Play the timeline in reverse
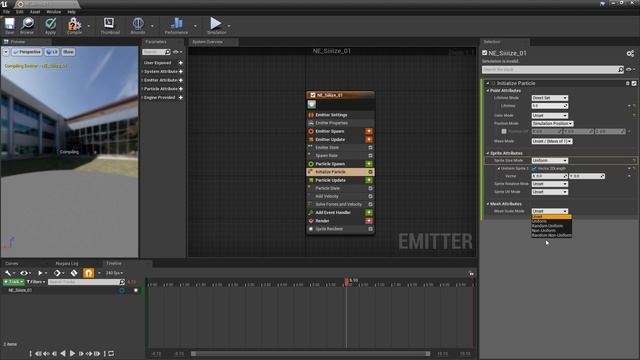The image size is (640, 360). [63, 353]
